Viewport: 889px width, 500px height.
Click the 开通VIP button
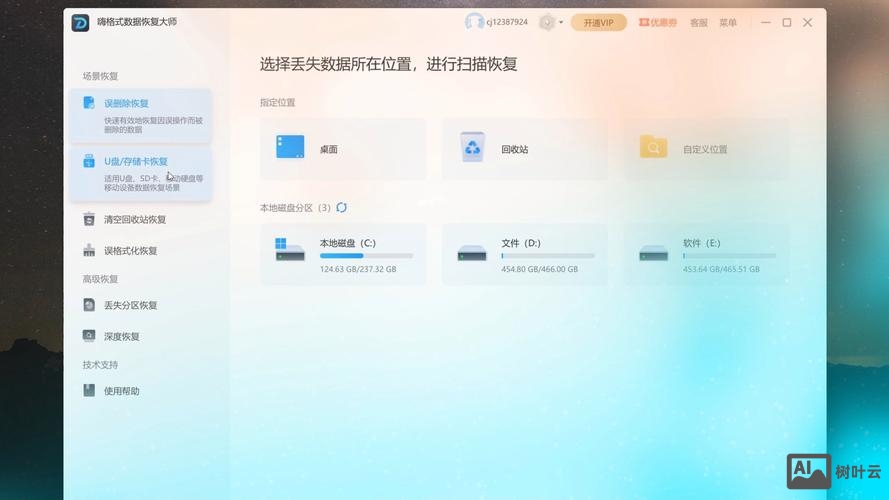coord(599,23)
